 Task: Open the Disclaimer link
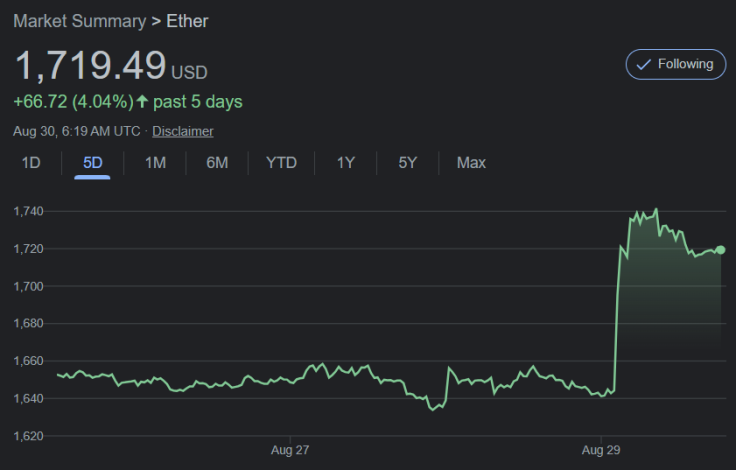click(183, 131)
